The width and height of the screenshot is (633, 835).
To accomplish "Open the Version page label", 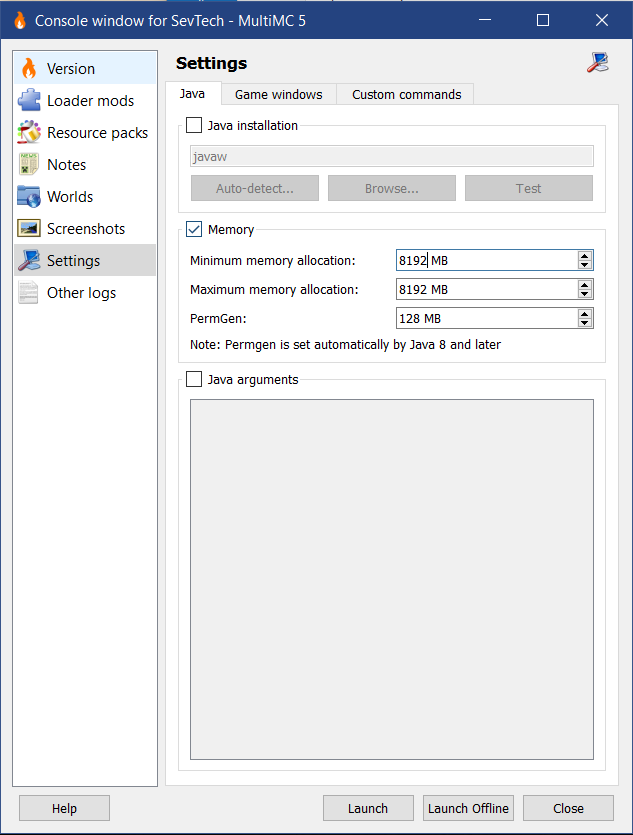I will pos(71,69).
